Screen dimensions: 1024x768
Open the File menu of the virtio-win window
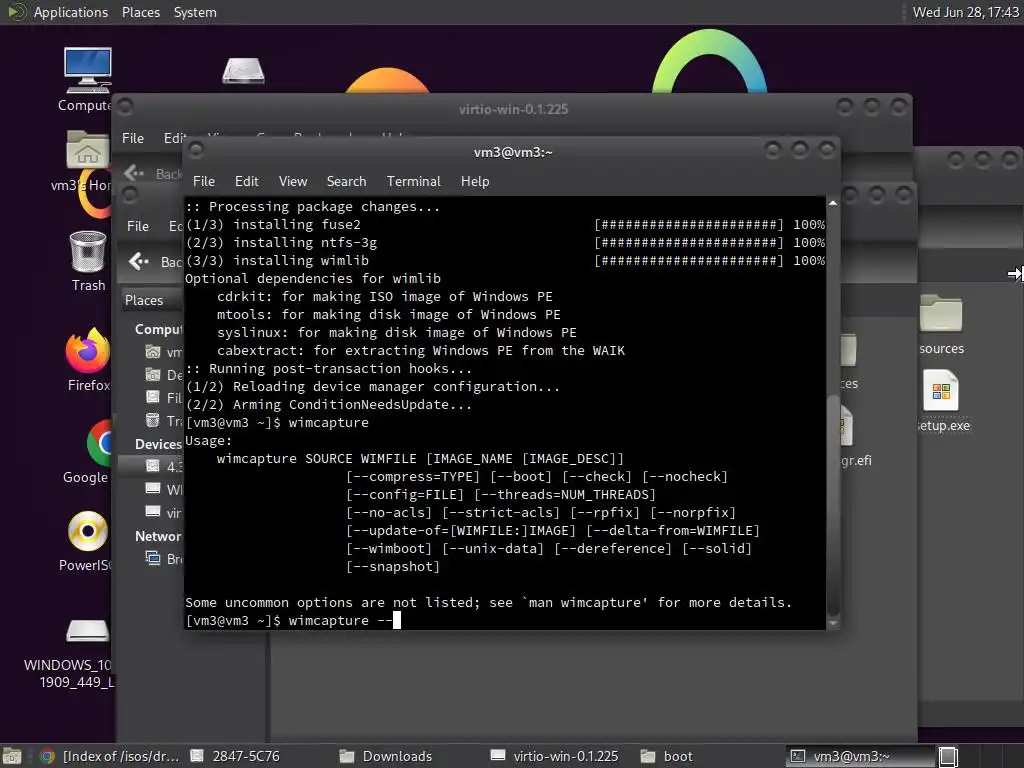tap(133, 138)
